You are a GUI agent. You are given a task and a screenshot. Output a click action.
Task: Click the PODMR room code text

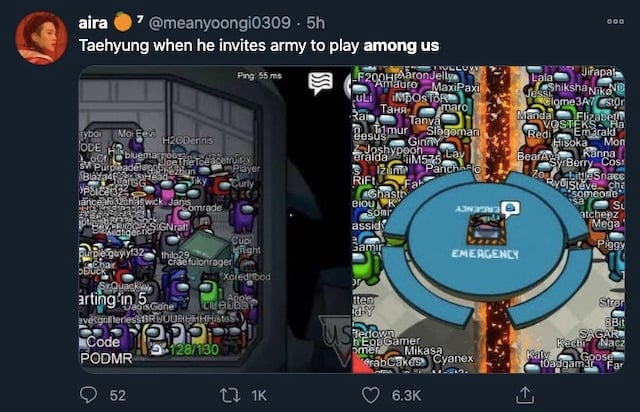tap(106, 359)
